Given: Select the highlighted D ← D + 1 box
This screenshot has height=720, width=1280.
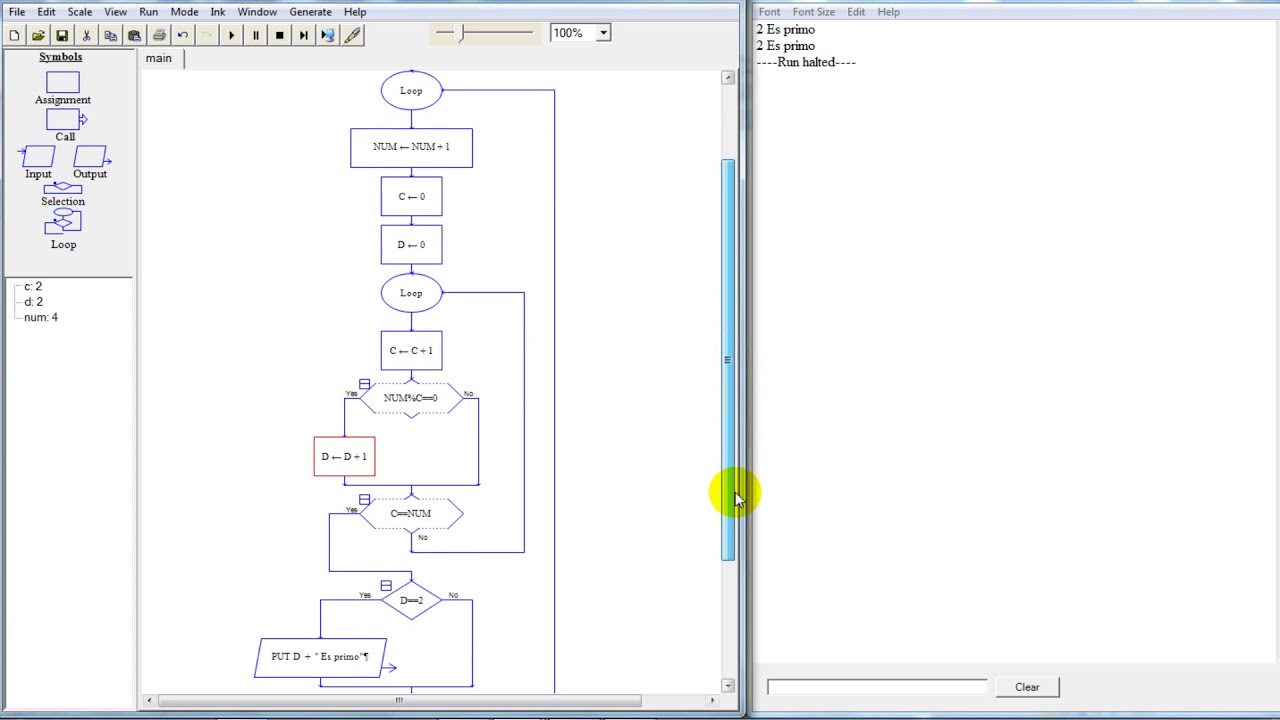Looking at the screenshot, I should point(344,457).
